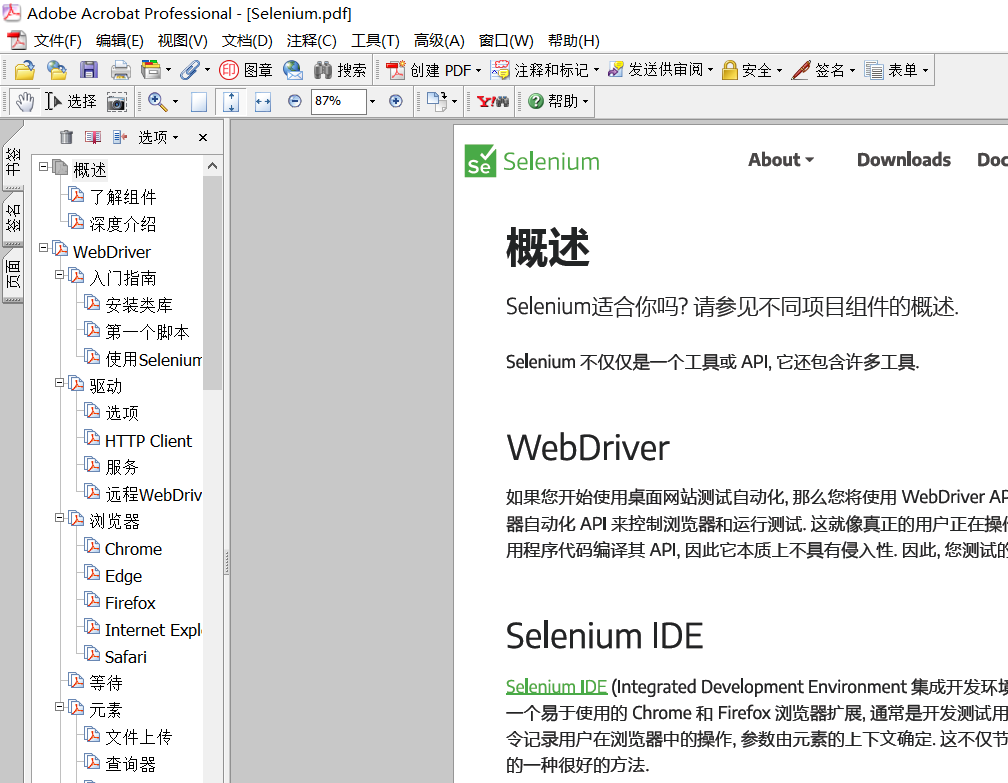Click the Actual Size page icon
1008x783 pixels.
click(x=199, y=102)
